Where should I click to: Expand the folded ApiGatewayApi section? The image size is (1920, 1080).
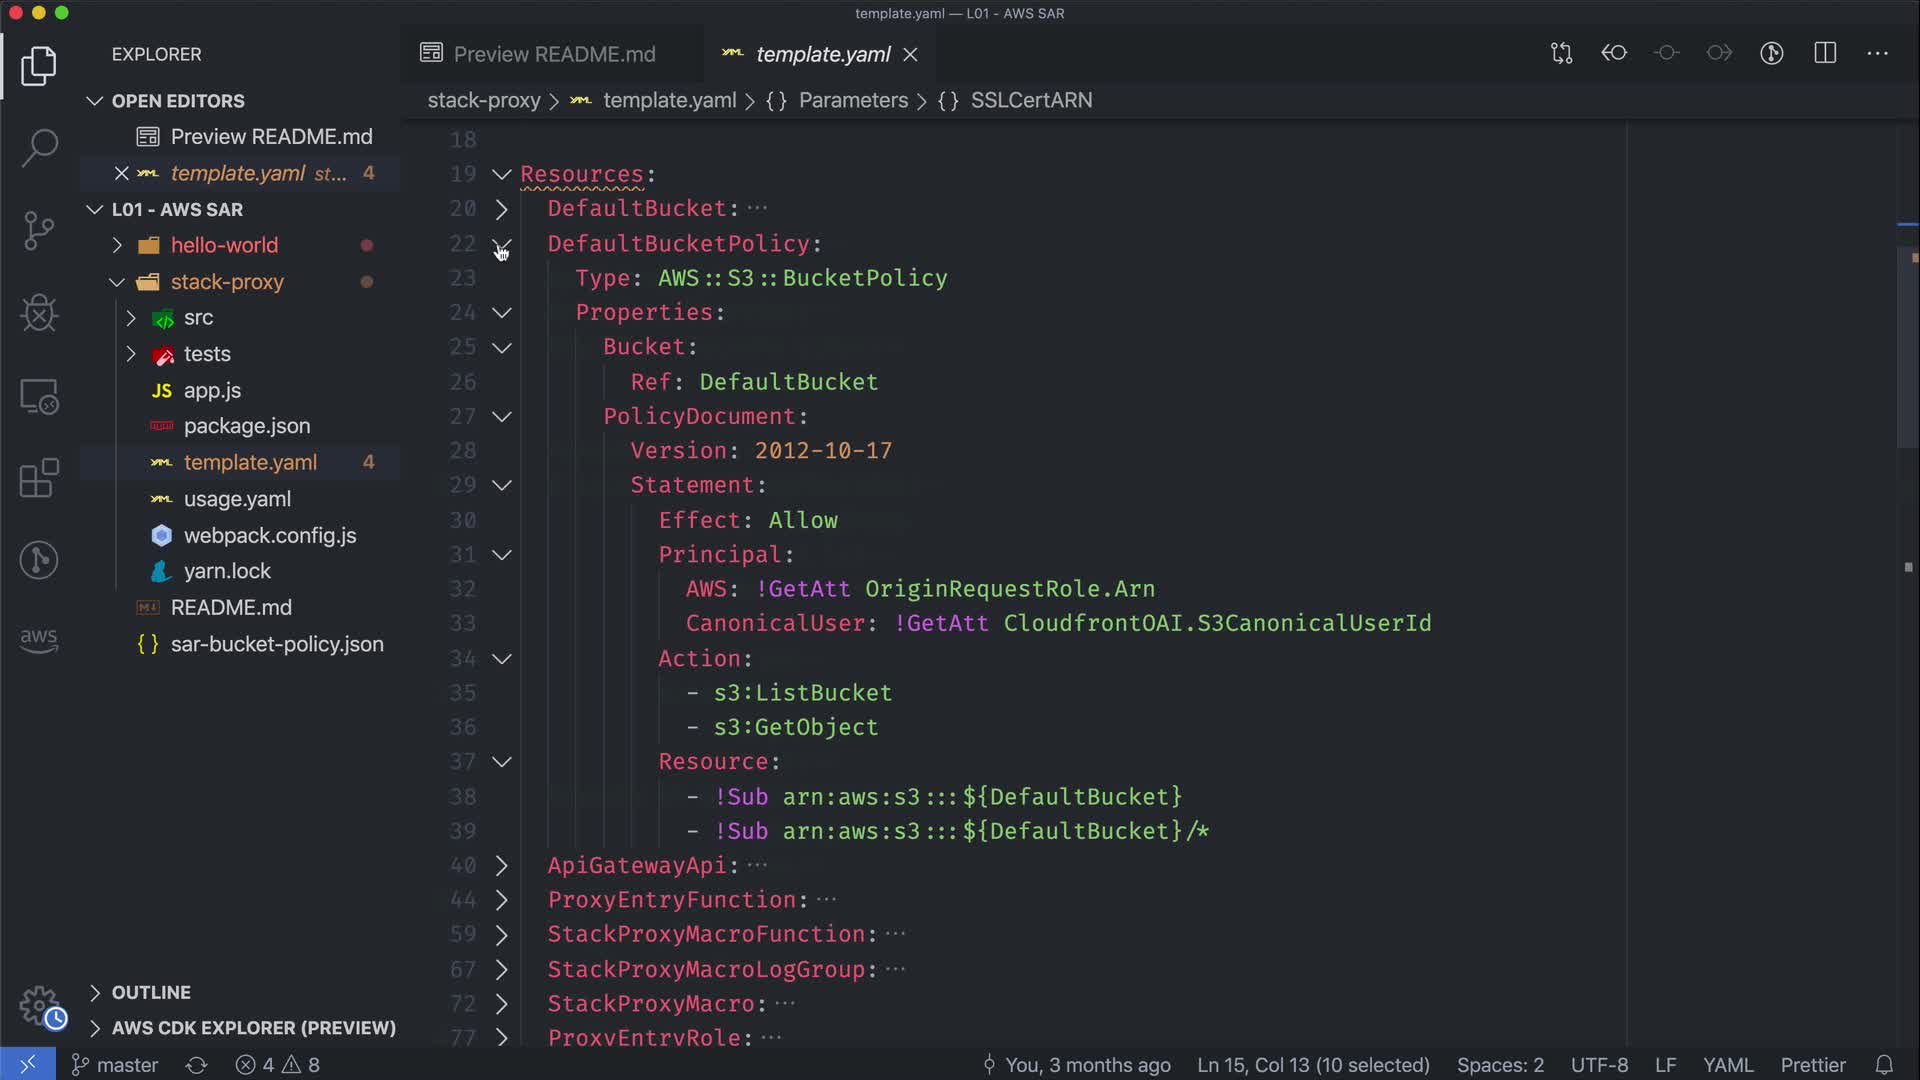pos(502,866)
